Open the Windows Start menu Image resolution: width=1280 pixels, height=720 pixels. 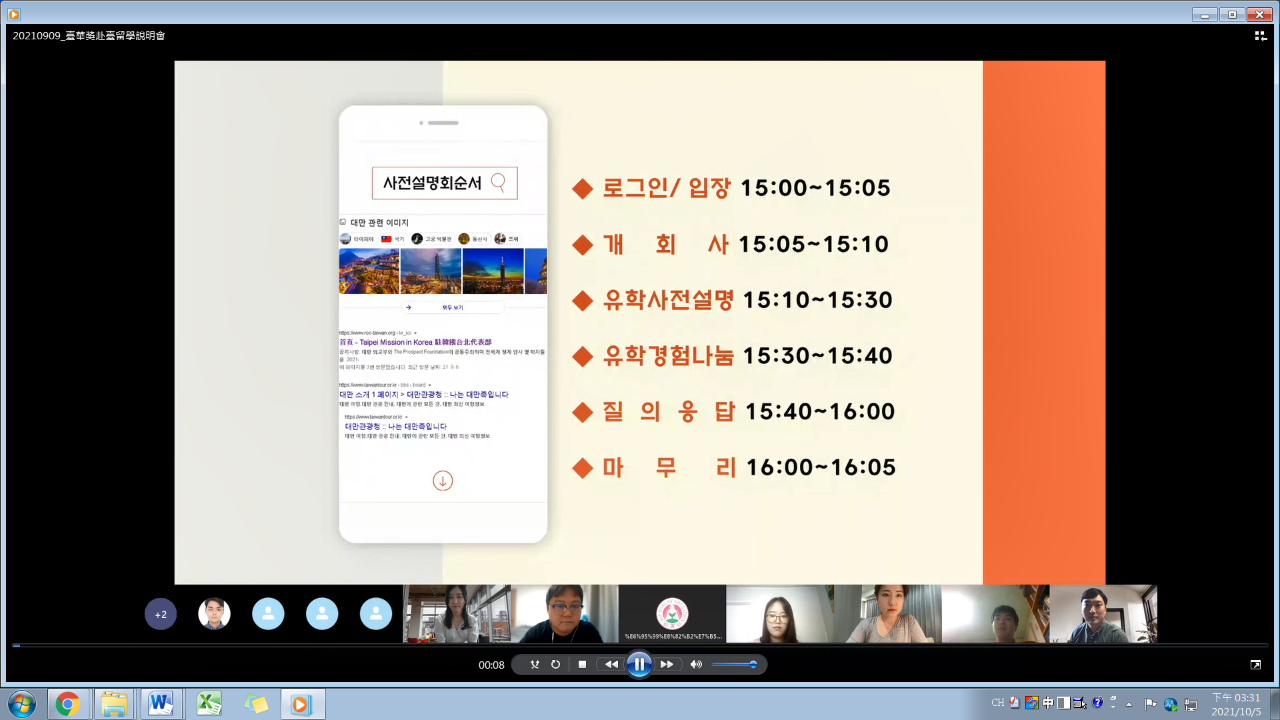tap(21, 704)
